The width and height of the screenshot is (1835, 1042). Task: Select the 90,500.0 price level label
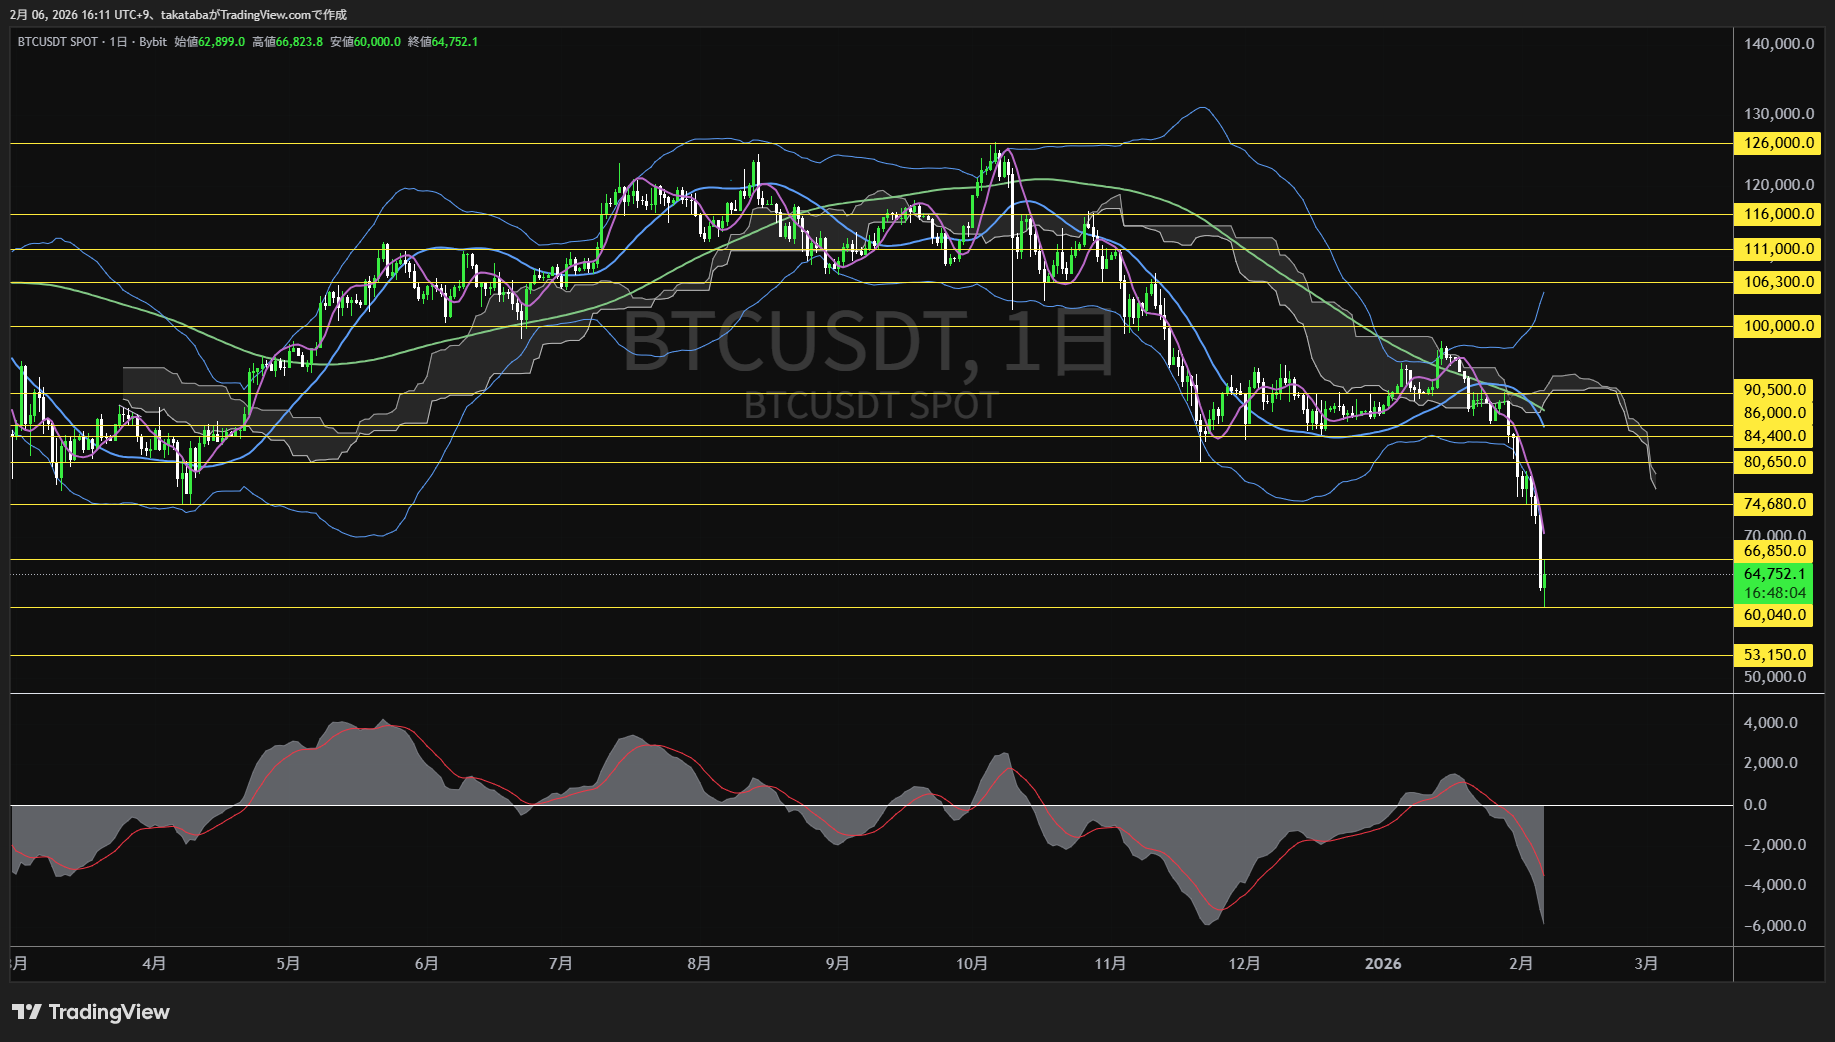point(1775,390)
